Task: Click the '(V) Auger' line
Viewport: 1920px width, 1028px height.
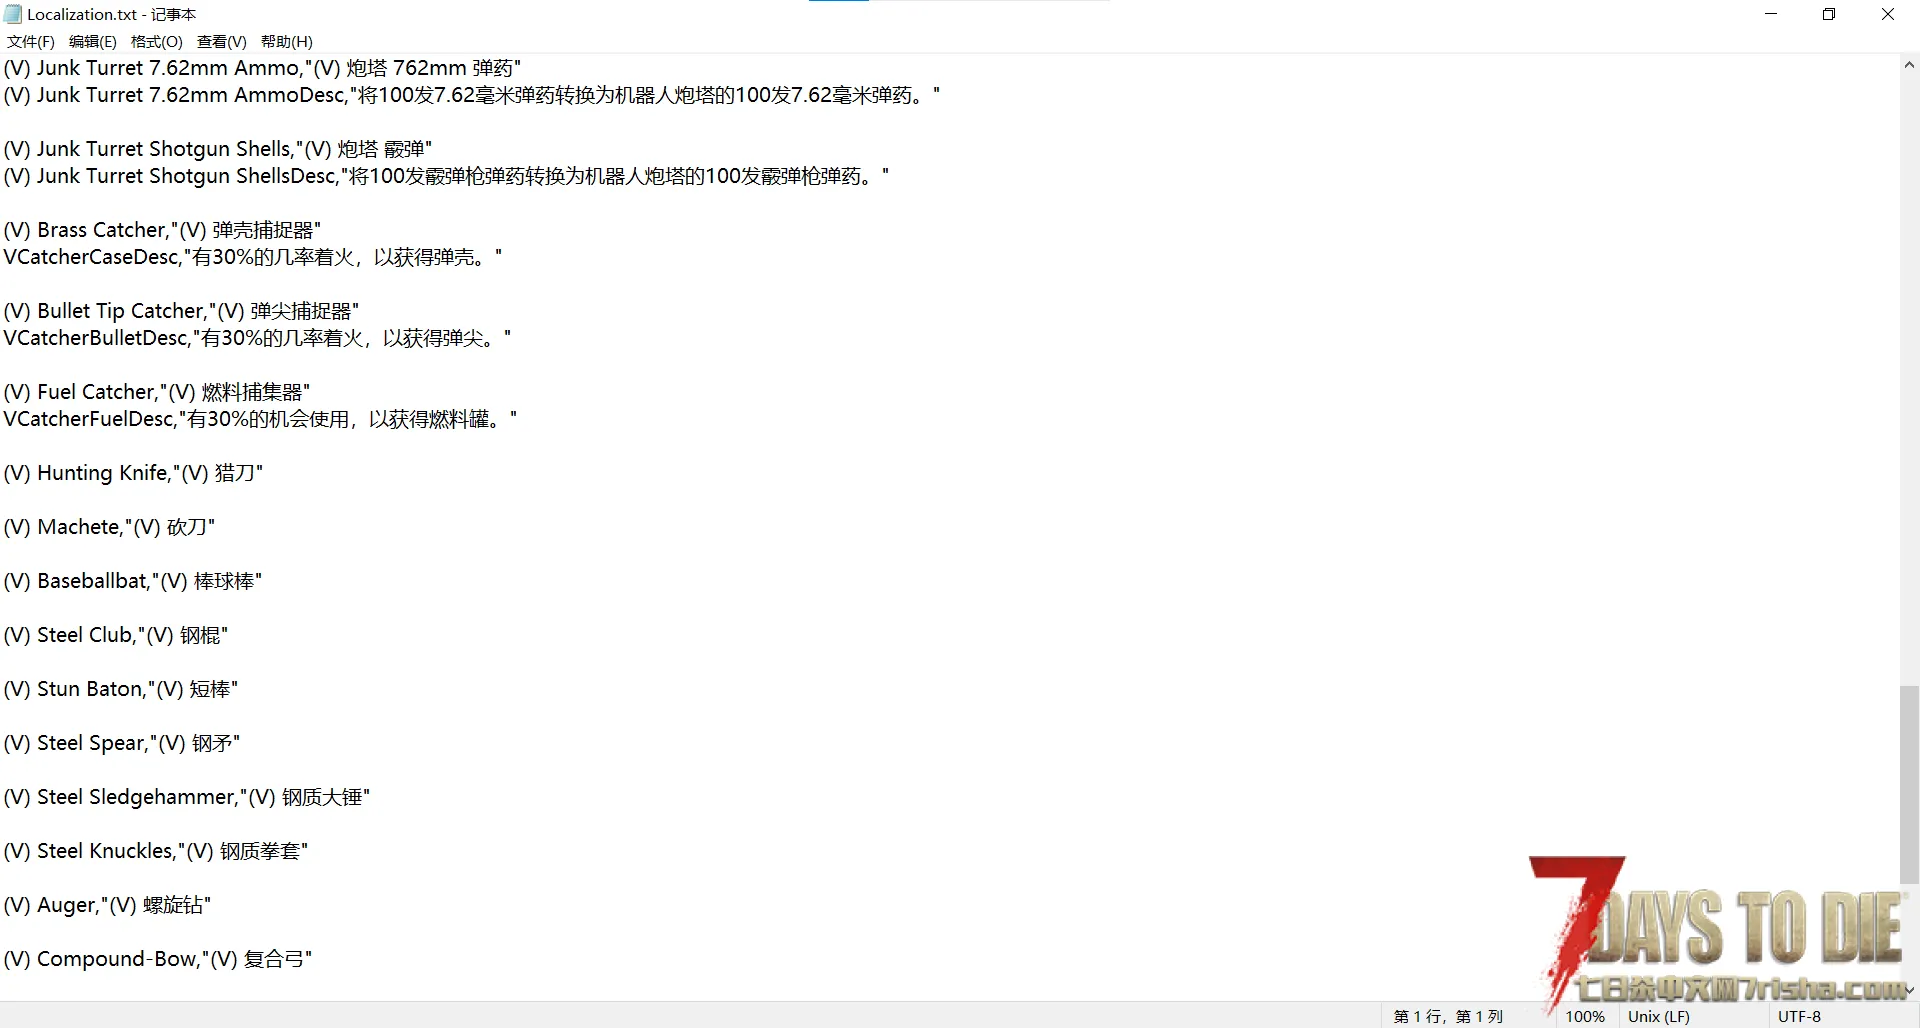Action: [107, 905]
